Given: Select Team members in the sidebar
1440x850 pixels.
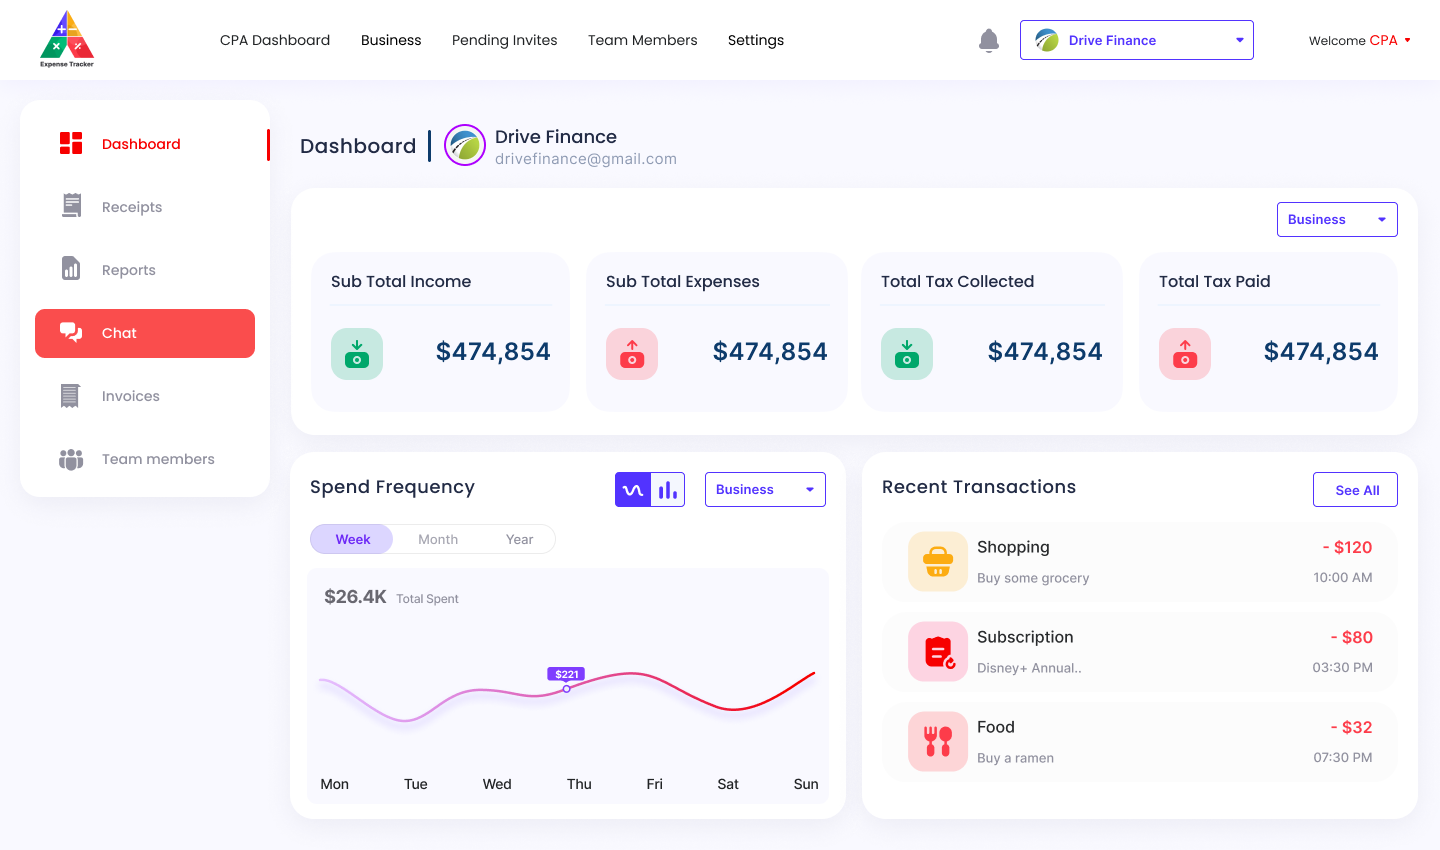Looking at the screenshot, I should point(157,459).
